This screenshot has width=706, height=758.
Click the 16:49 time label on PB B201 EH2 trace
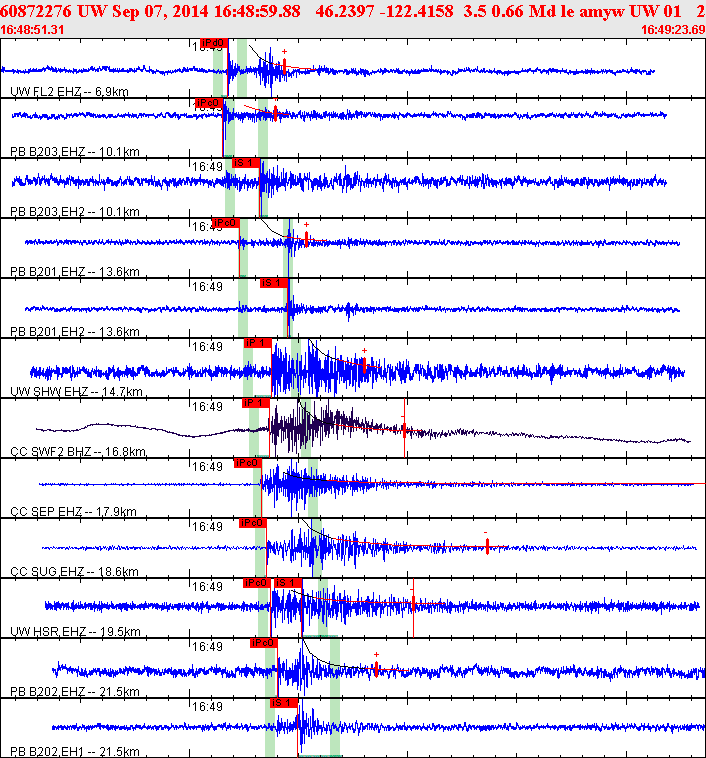click(x=207, y=287)
